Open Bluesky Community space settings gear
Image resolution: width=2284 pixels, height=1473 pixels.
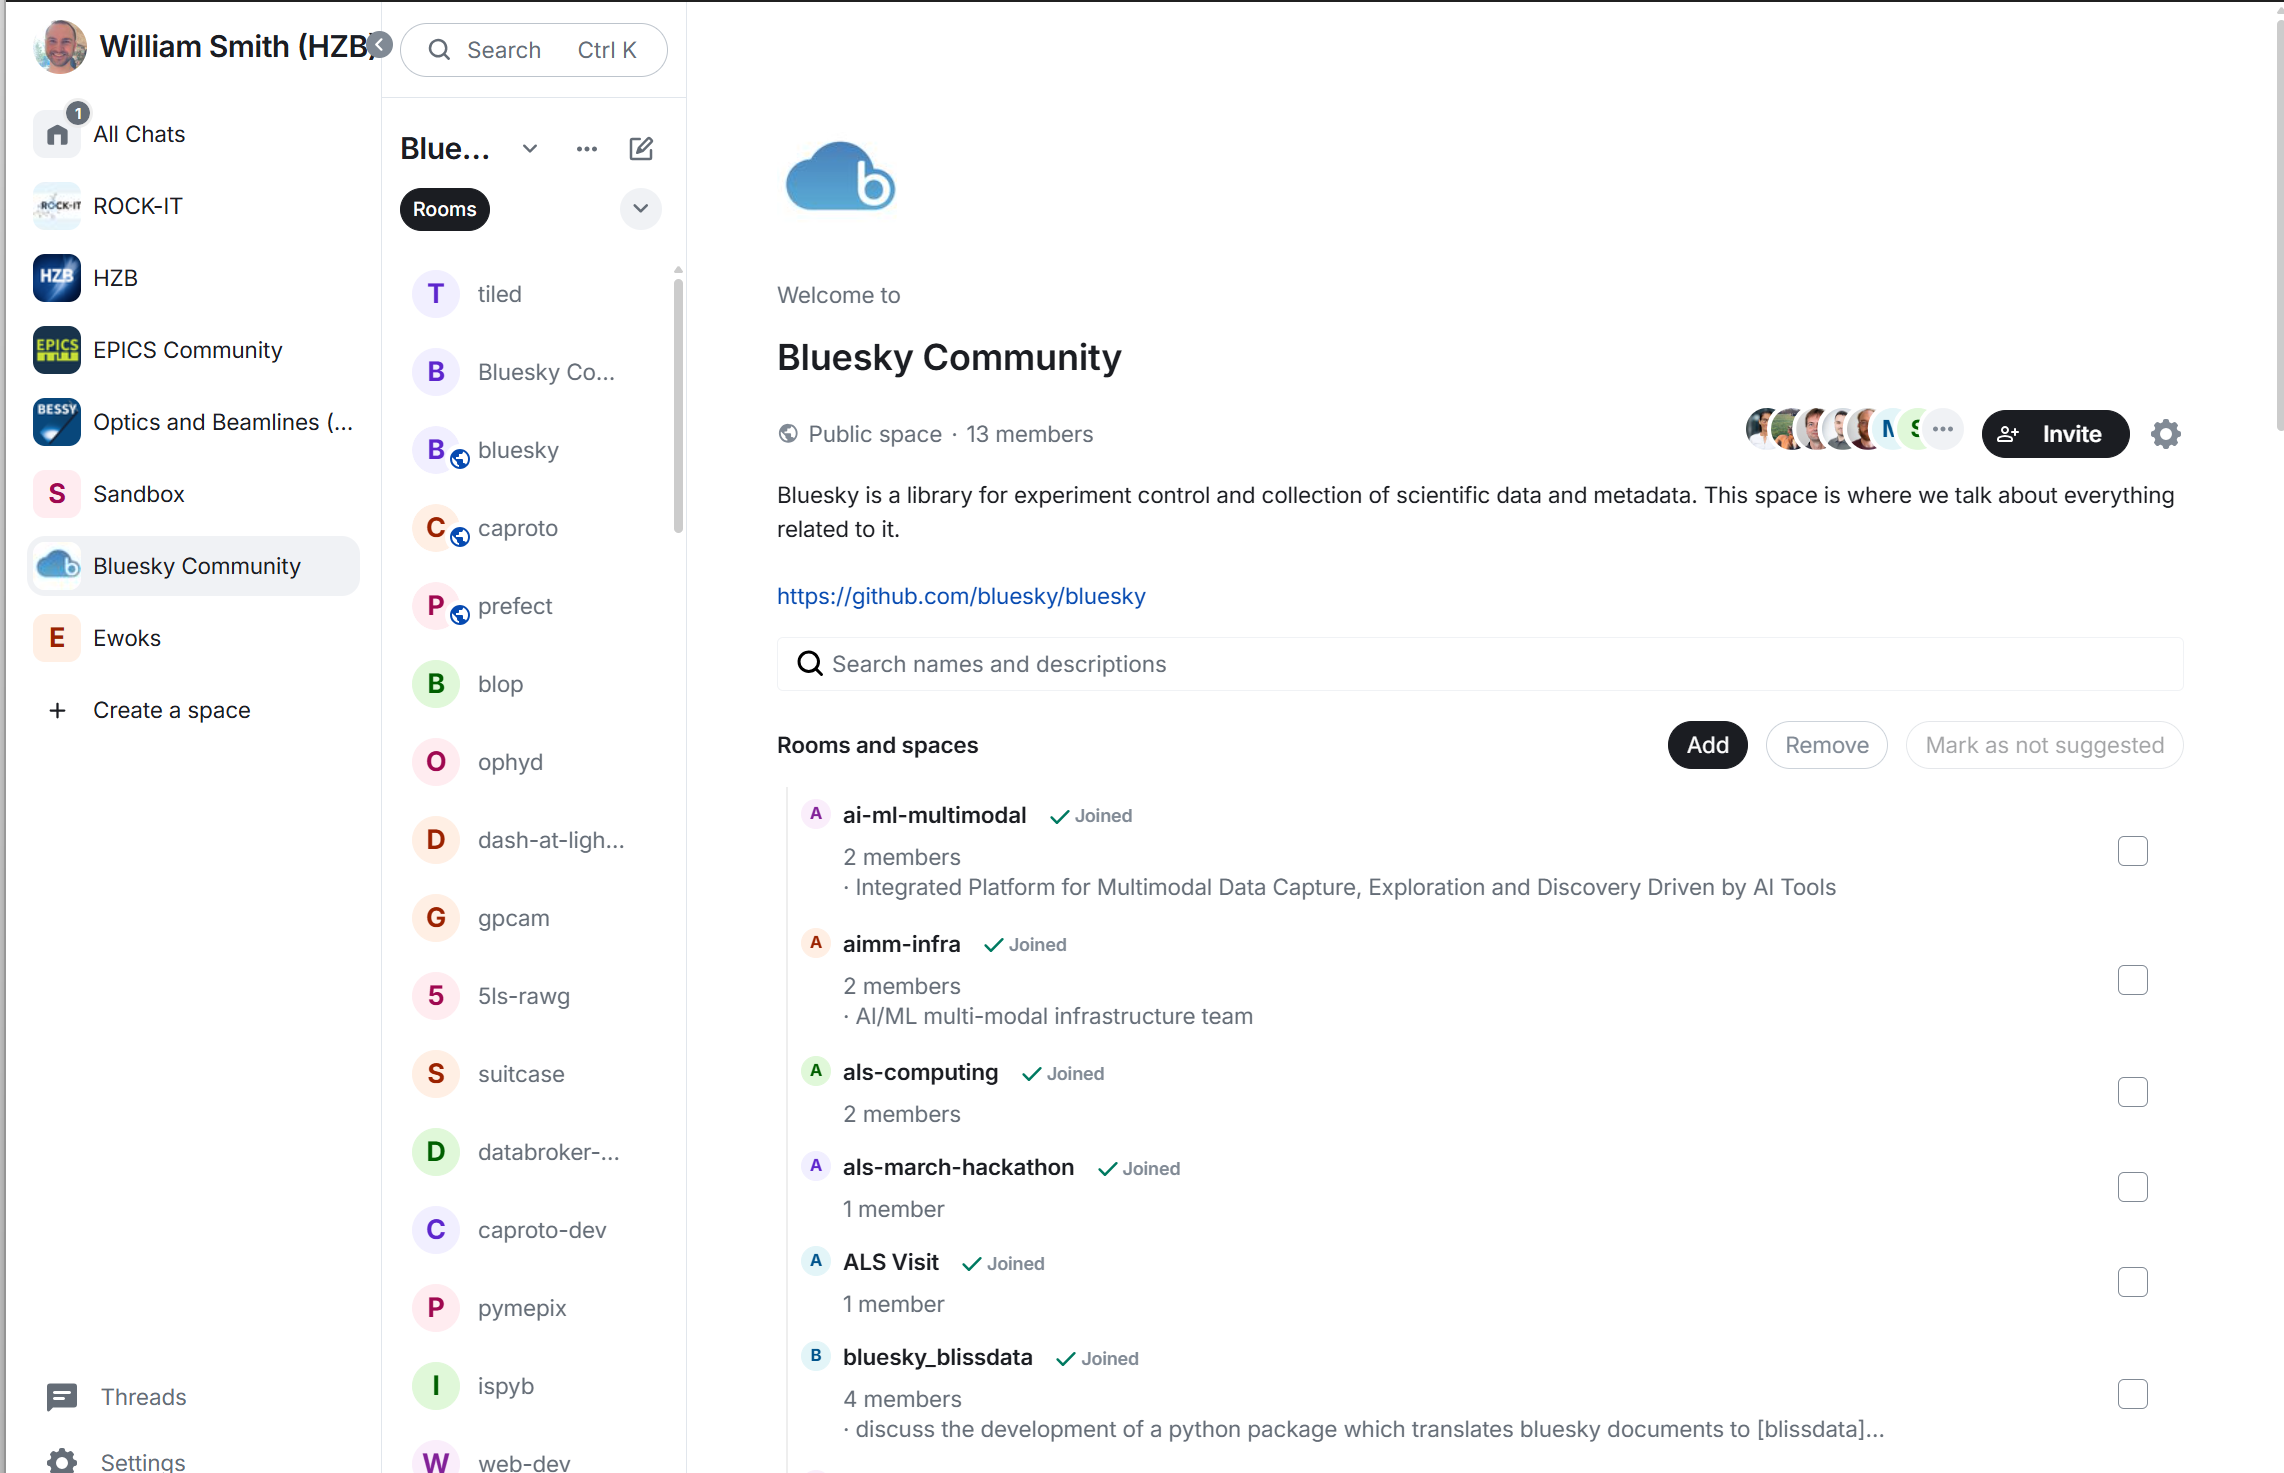tap(2165, 434)
